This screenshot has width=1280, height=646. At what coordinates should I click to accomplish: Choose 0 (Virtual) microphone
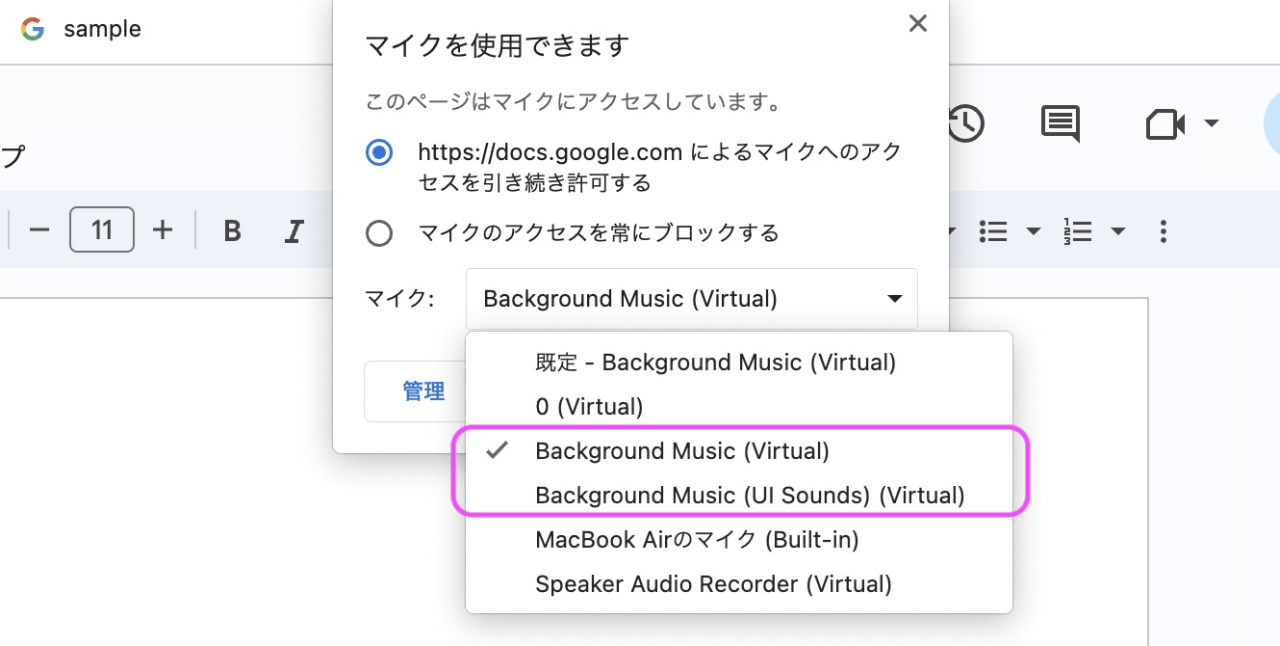click(739, 407)
